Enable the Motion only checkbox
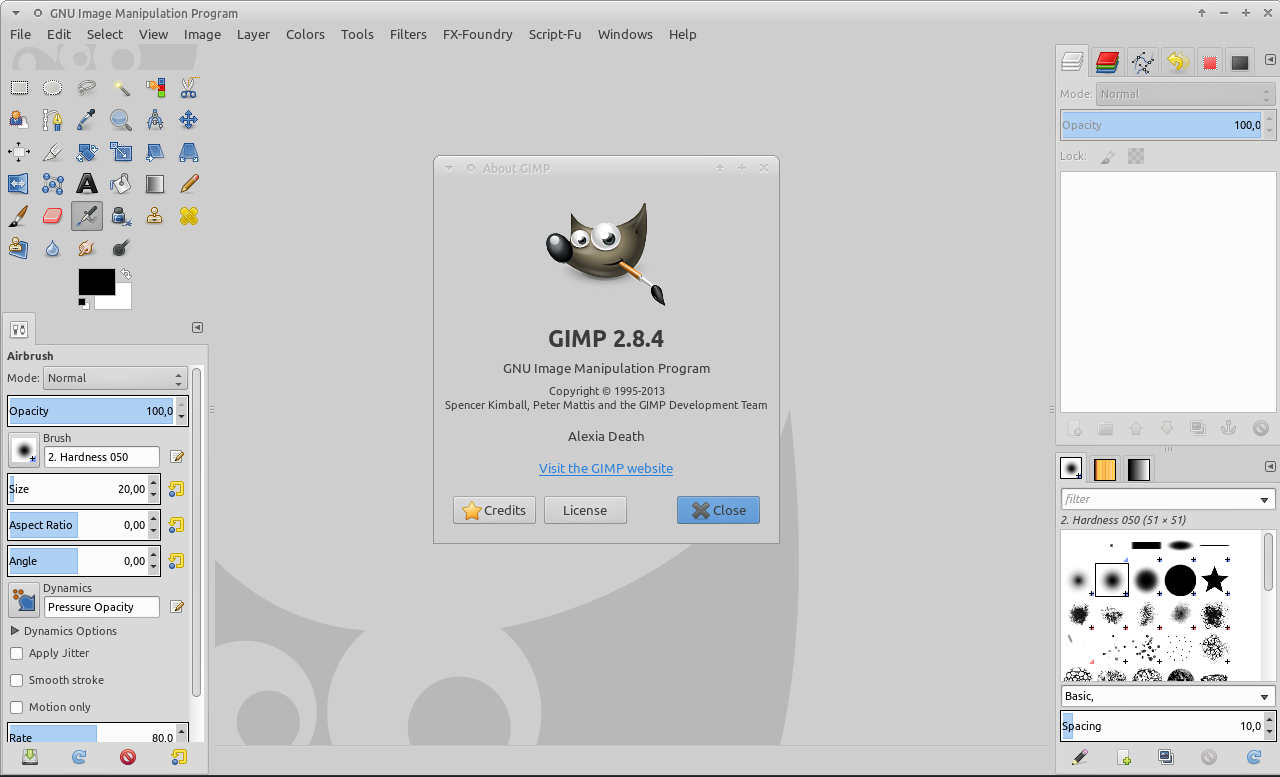The height and width of the screenshot is (777, 1280). point(17,707)
